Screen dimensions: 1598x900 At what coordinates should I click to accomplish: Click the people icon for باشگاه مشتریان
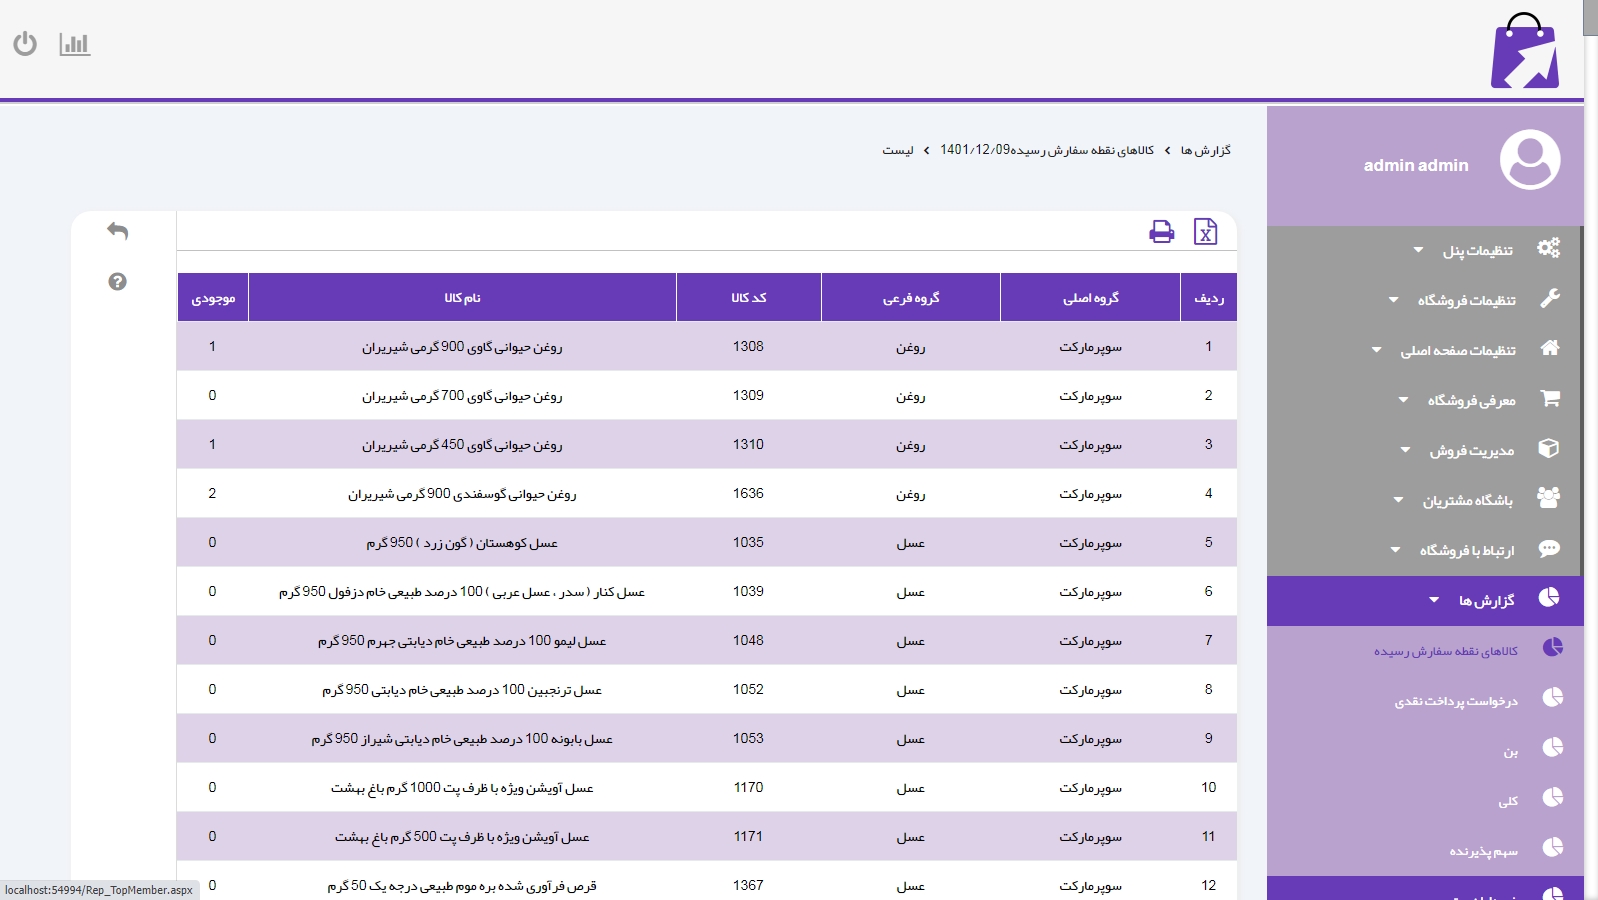[x=1549, y=498]
